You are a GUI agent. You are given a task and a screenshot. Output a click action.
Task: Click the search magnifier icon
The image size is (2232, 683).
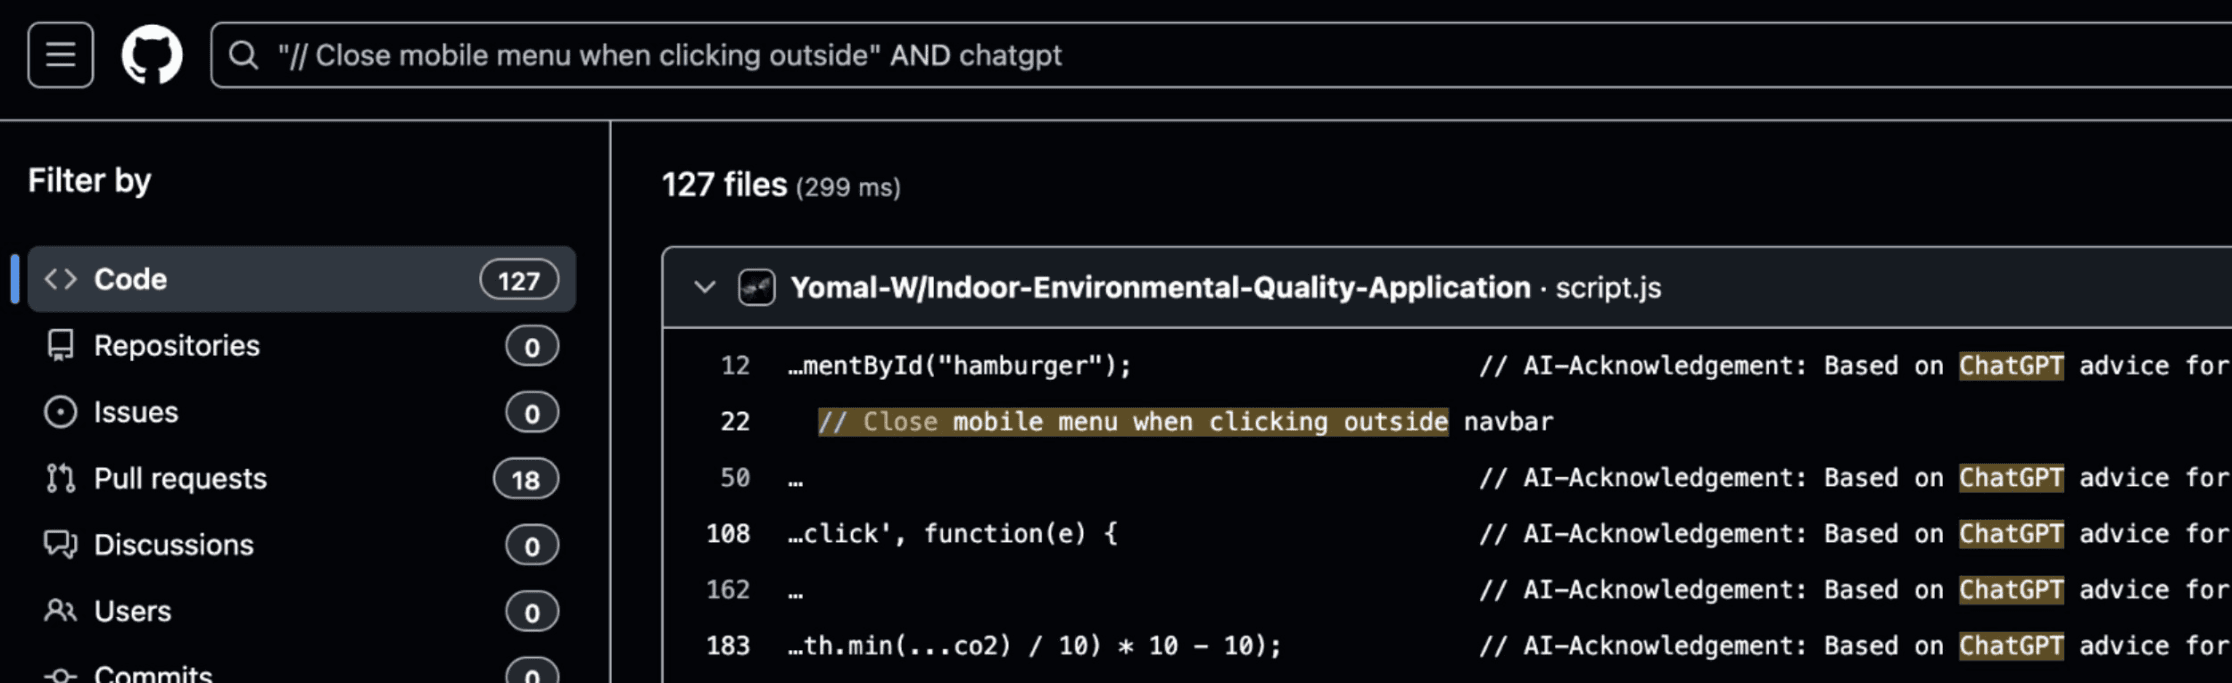point(243,55)
